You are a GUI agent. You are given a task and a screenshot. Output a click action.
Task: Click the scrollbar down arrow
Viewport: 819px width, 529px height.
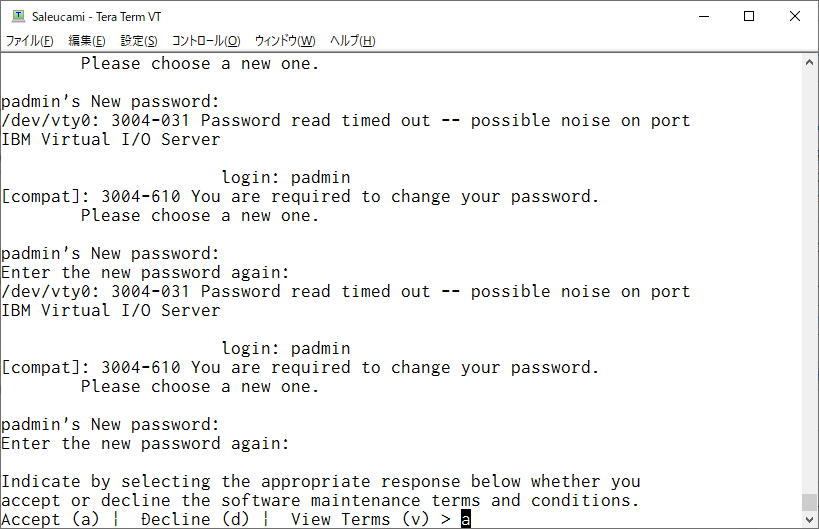809,520
